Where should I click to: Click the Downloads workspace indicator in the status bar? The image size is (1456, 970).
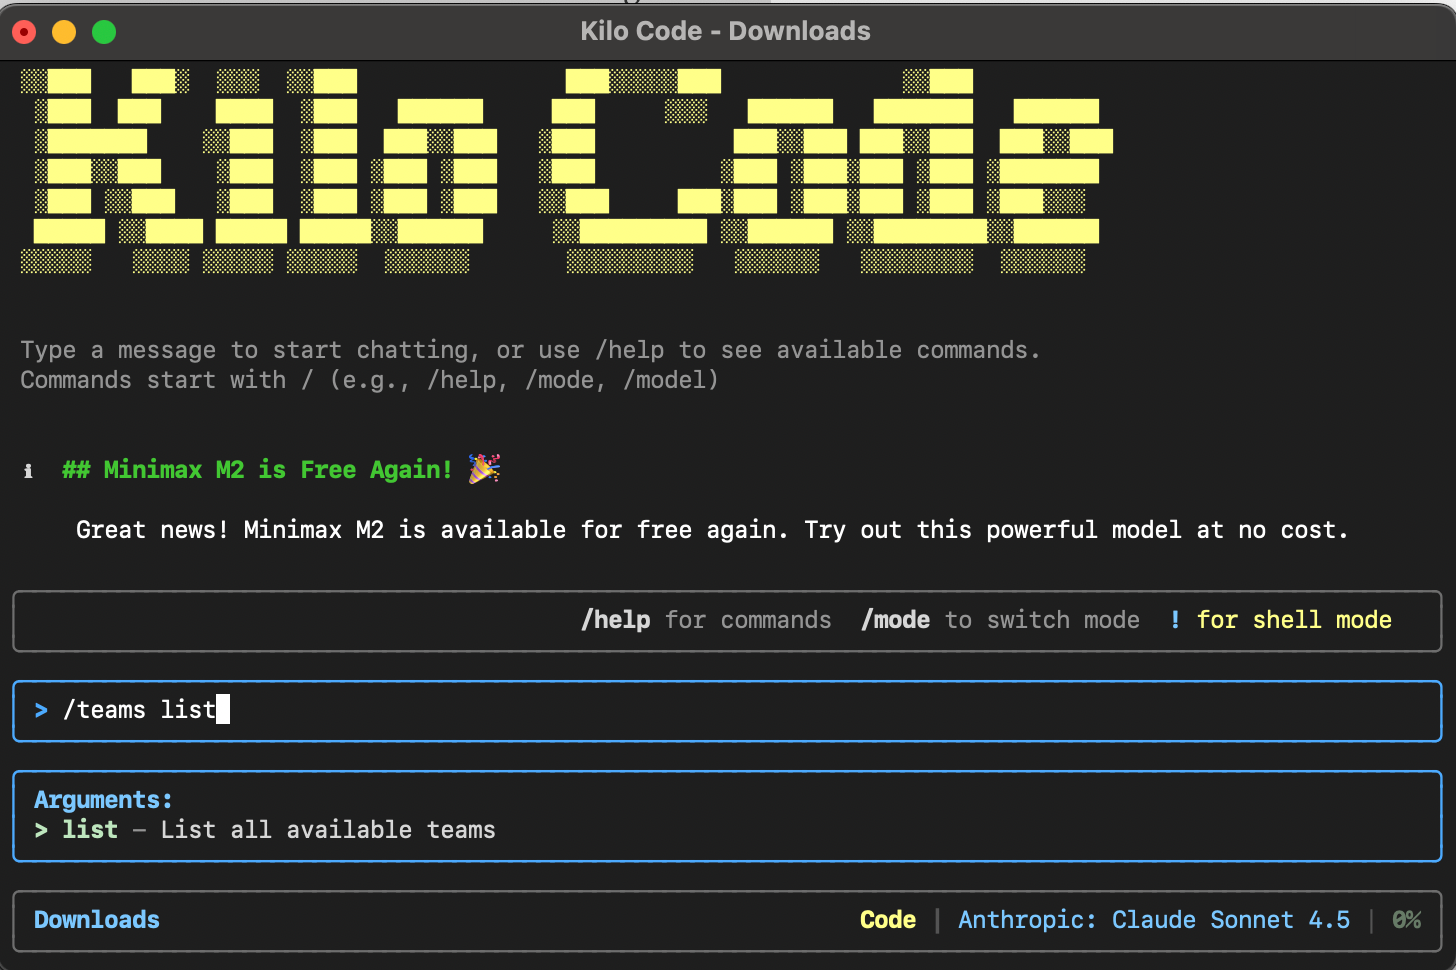[x=96, y=919]
